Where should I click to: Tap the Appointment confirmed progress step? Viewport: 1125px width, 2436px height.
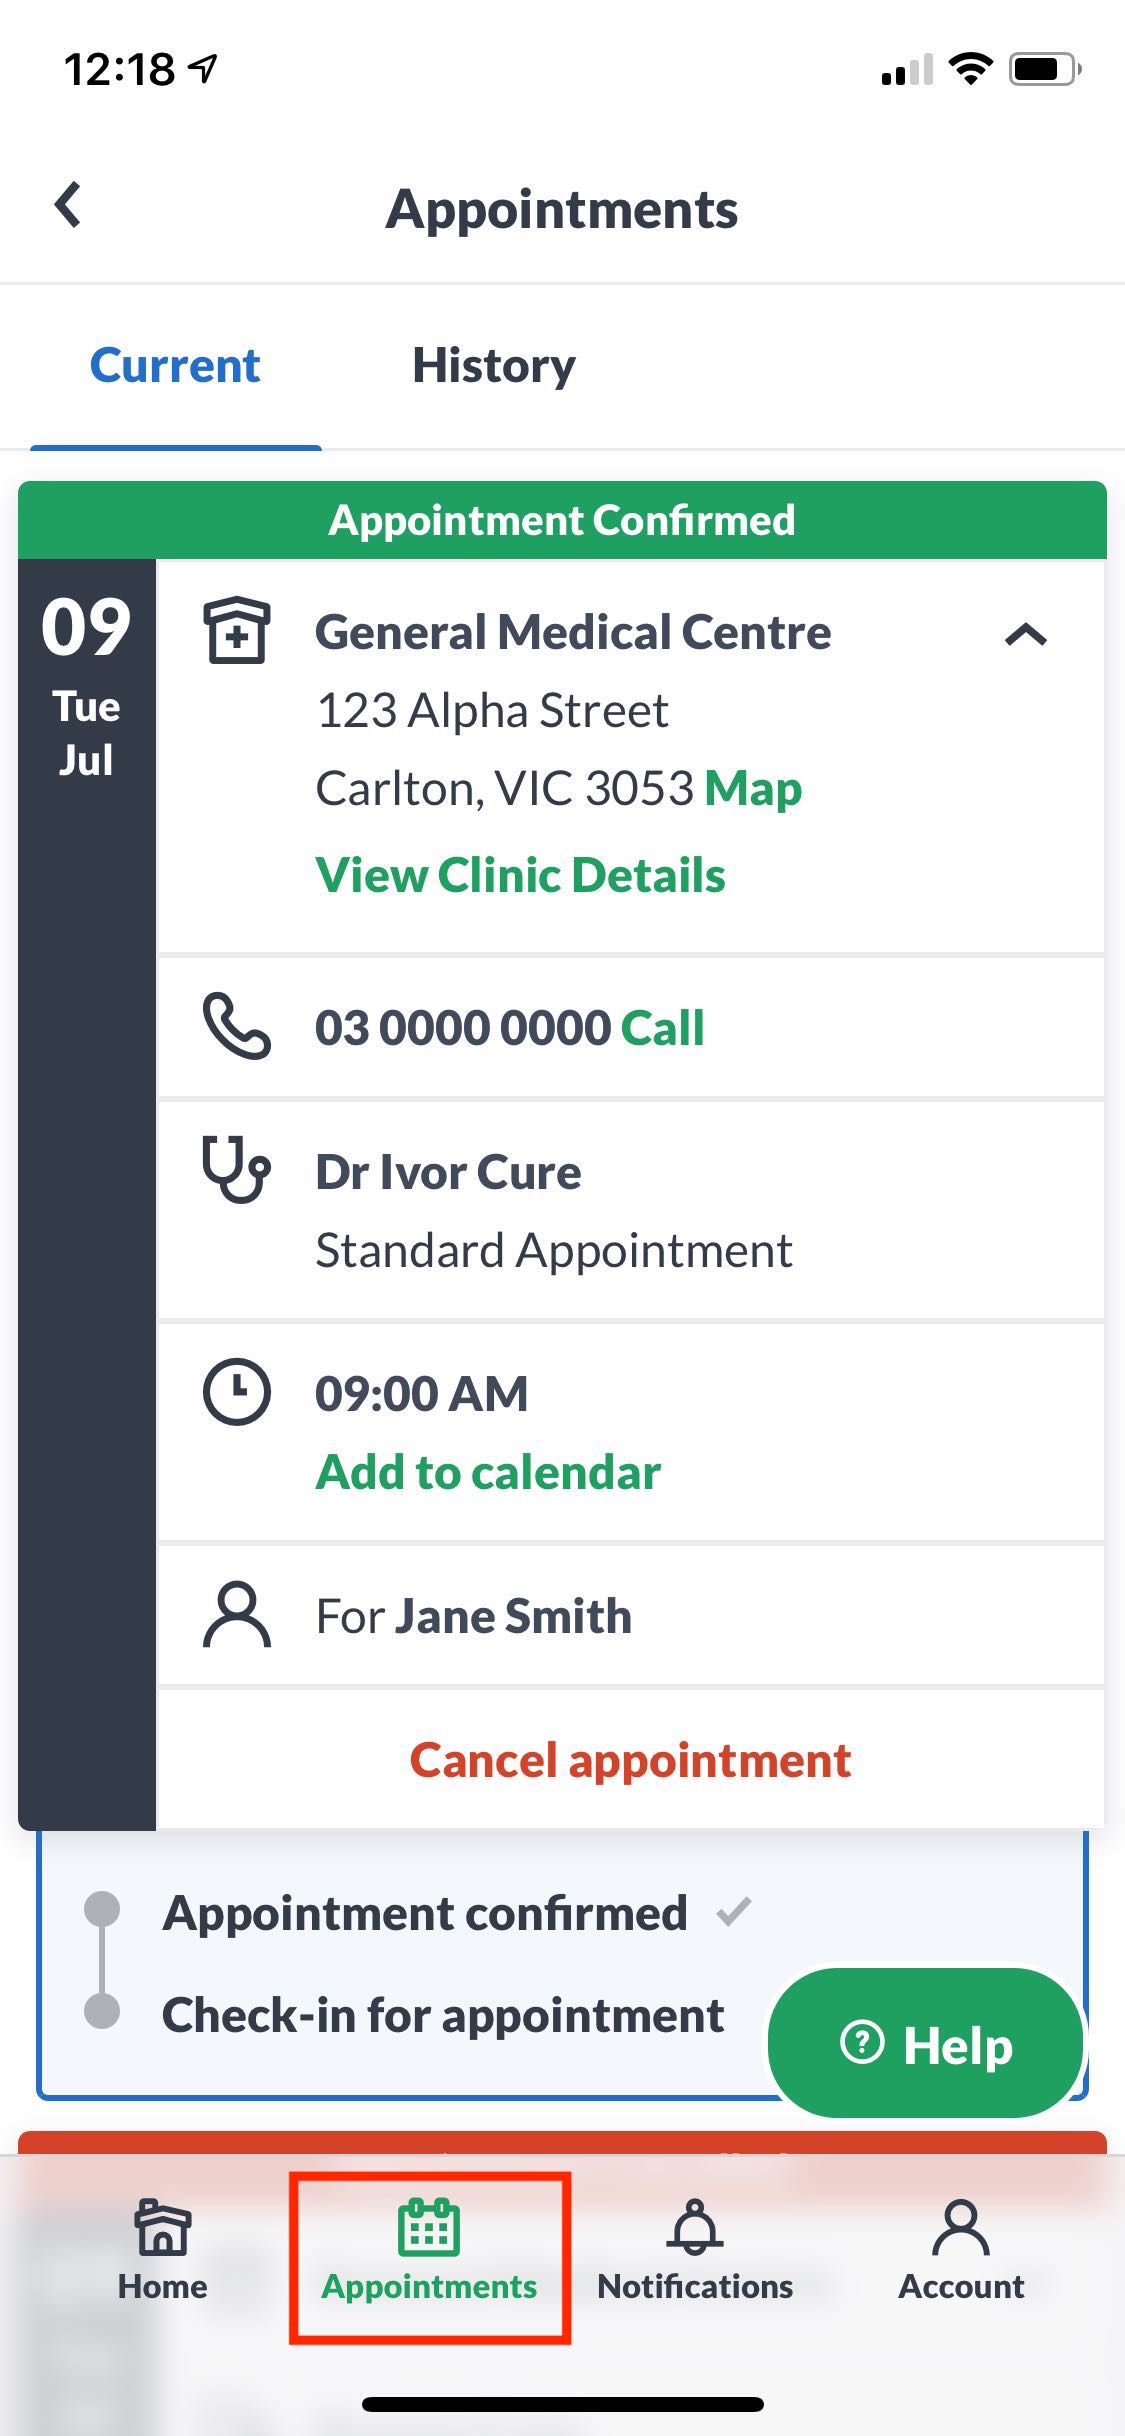click(425, 1913)
